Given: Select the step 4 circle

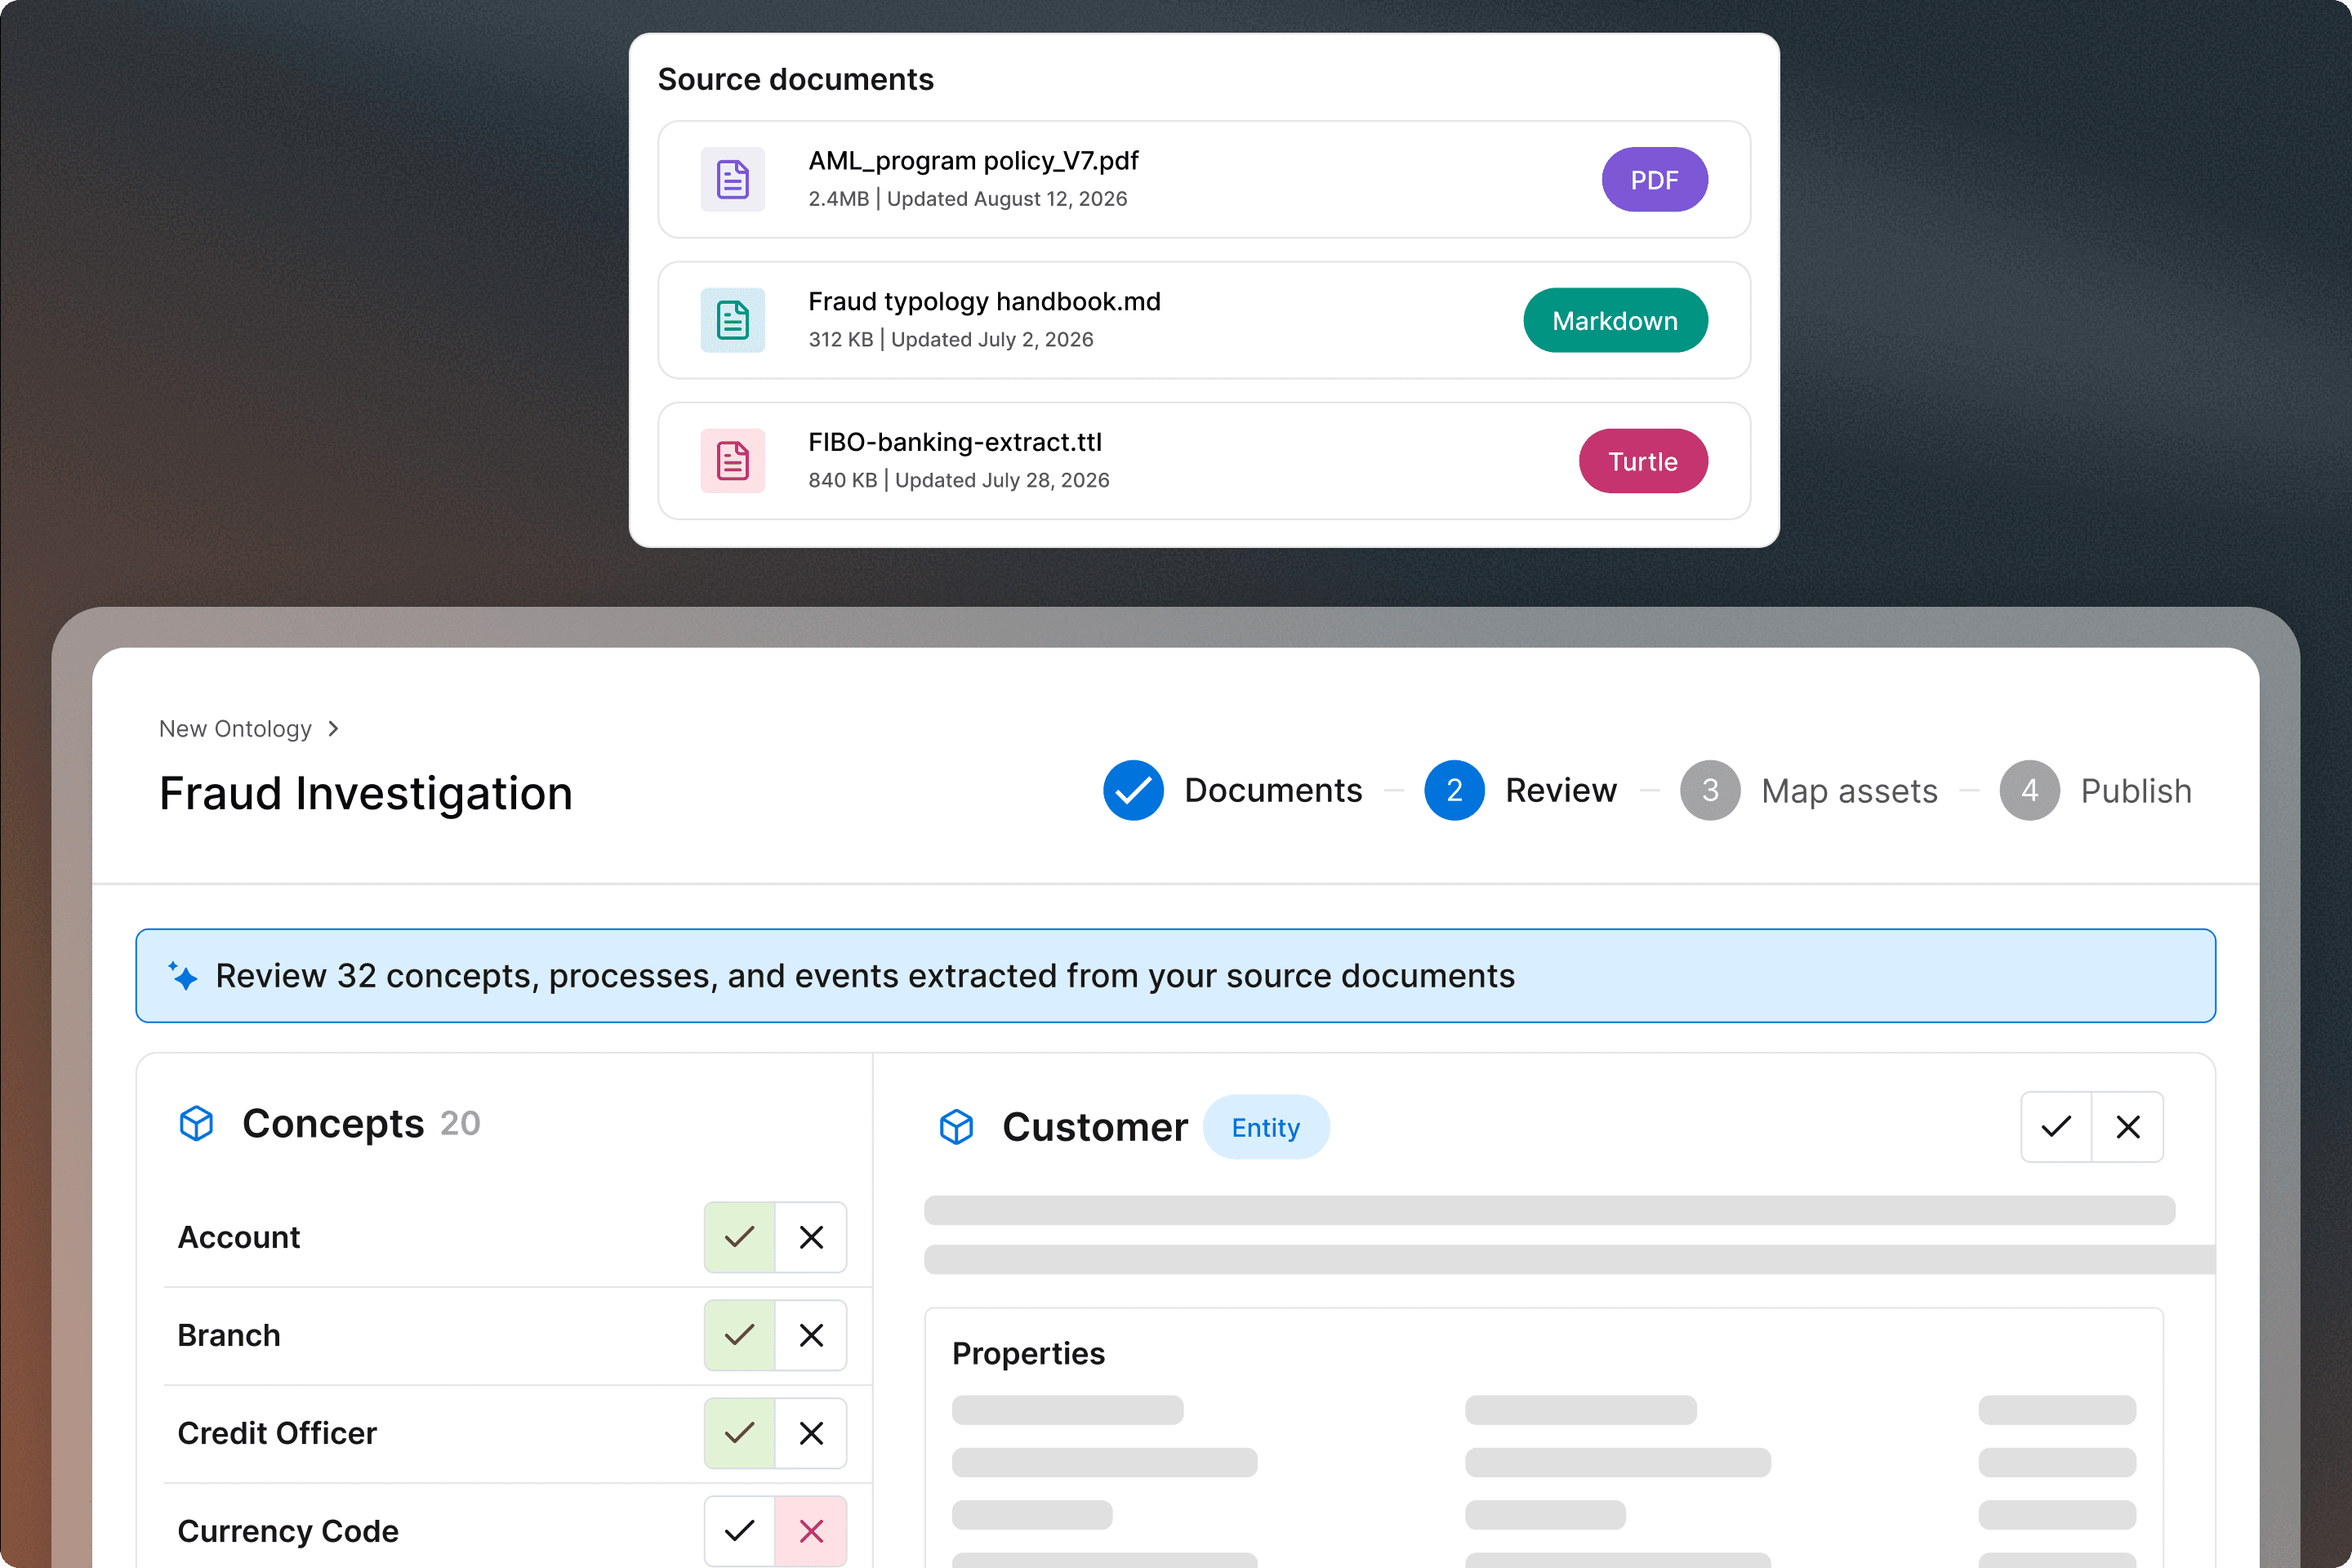Looking at the screenshot, I should point(2029,790).
